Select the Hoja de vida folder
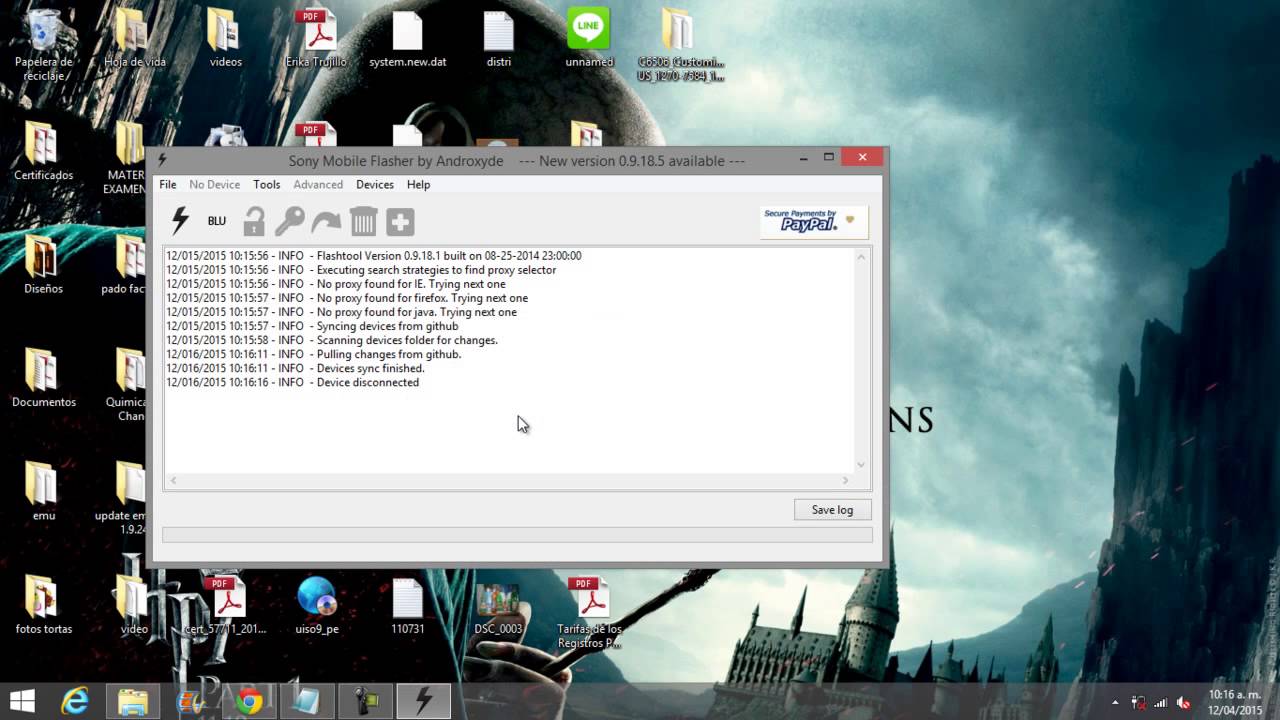The image size is (1280, 720). tap(134, 40)
